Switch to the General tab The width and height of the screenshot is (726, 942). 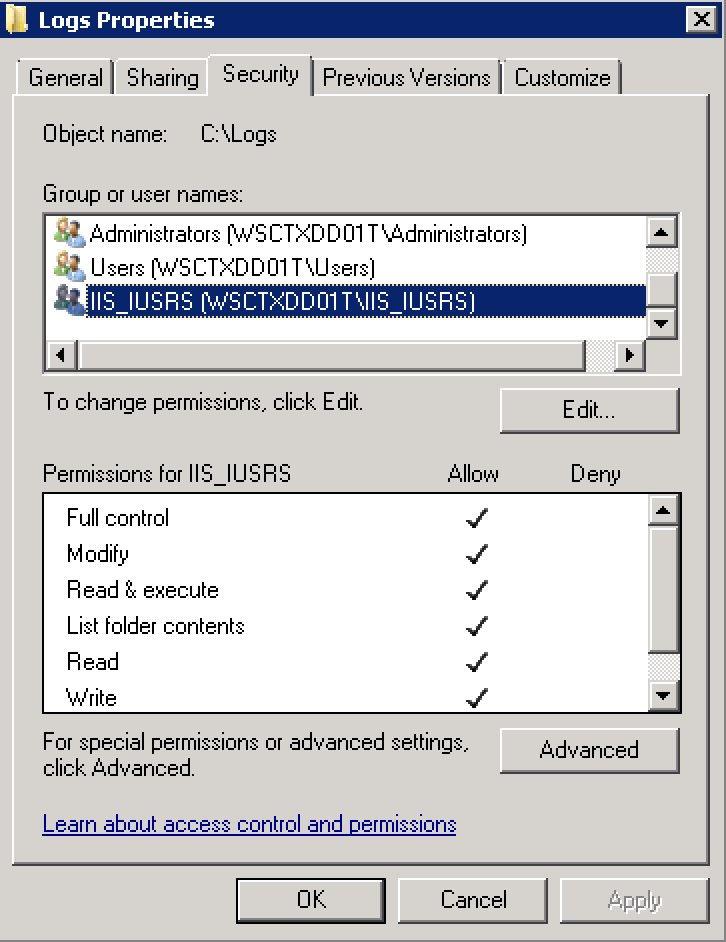[65, 78]
